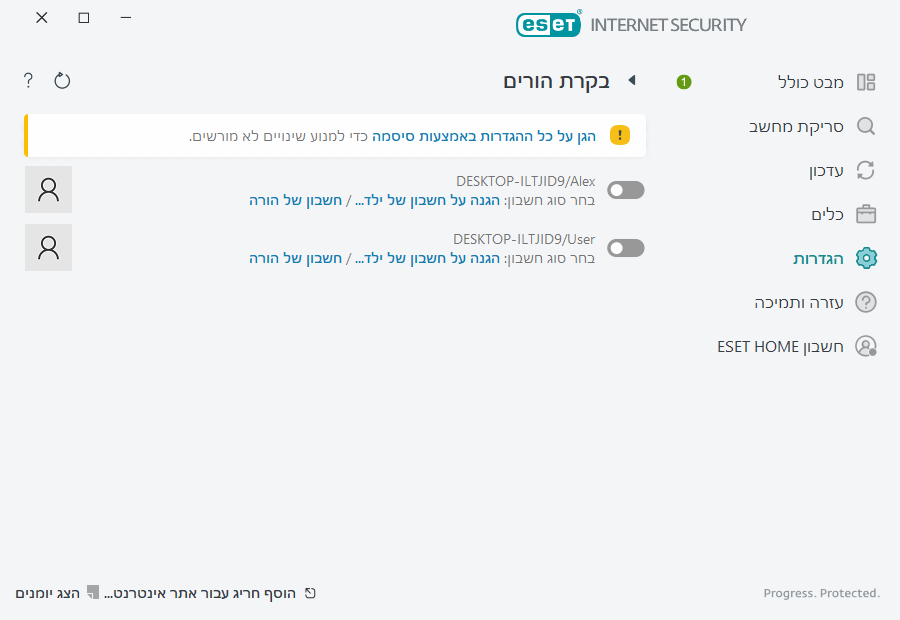Choose parent account link for Alex
This screenshot has height=620, width=900.
tap(295, 200)
